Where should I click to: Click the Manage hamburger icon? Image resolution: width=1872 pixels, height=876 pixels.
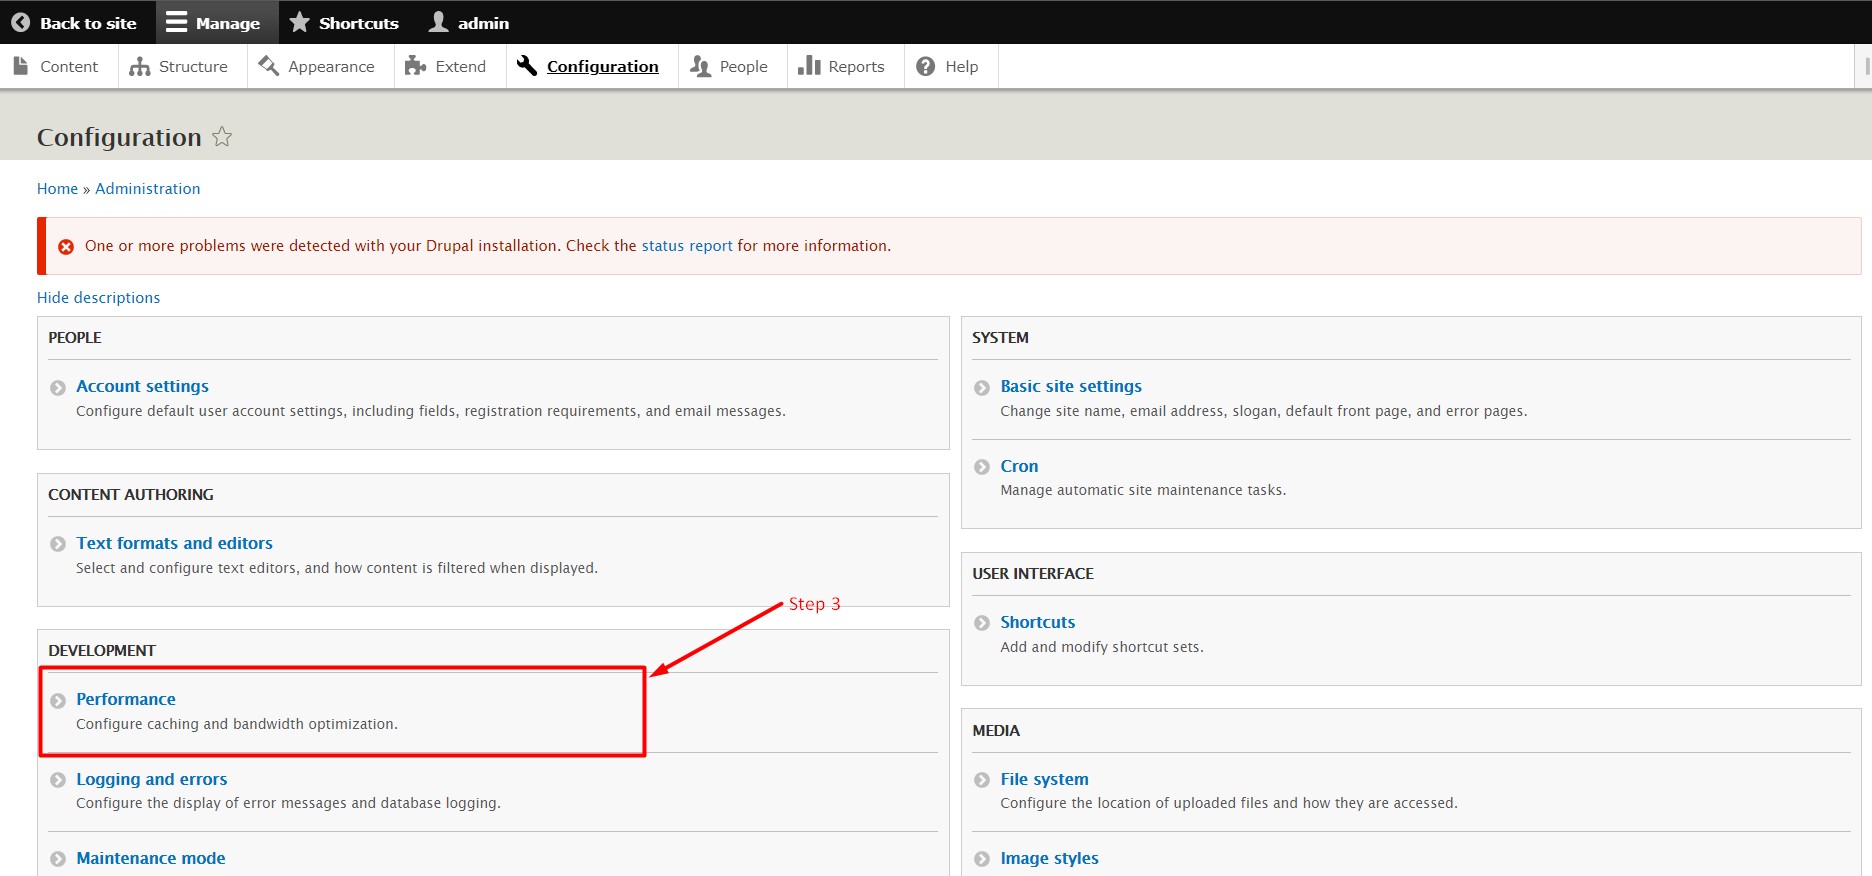(x=176, y=22)
